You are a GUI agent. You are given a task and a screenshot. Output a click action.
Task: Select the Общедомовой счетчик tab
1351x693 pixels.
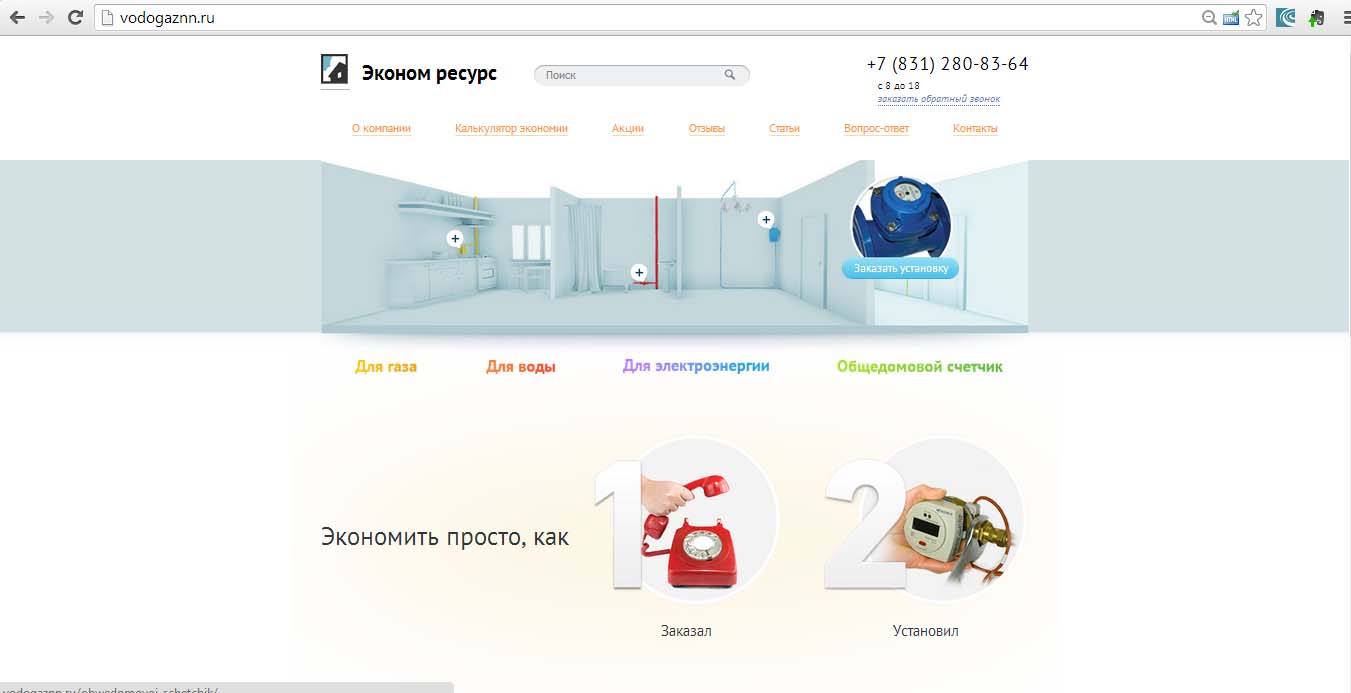click(x=920, y=367)
